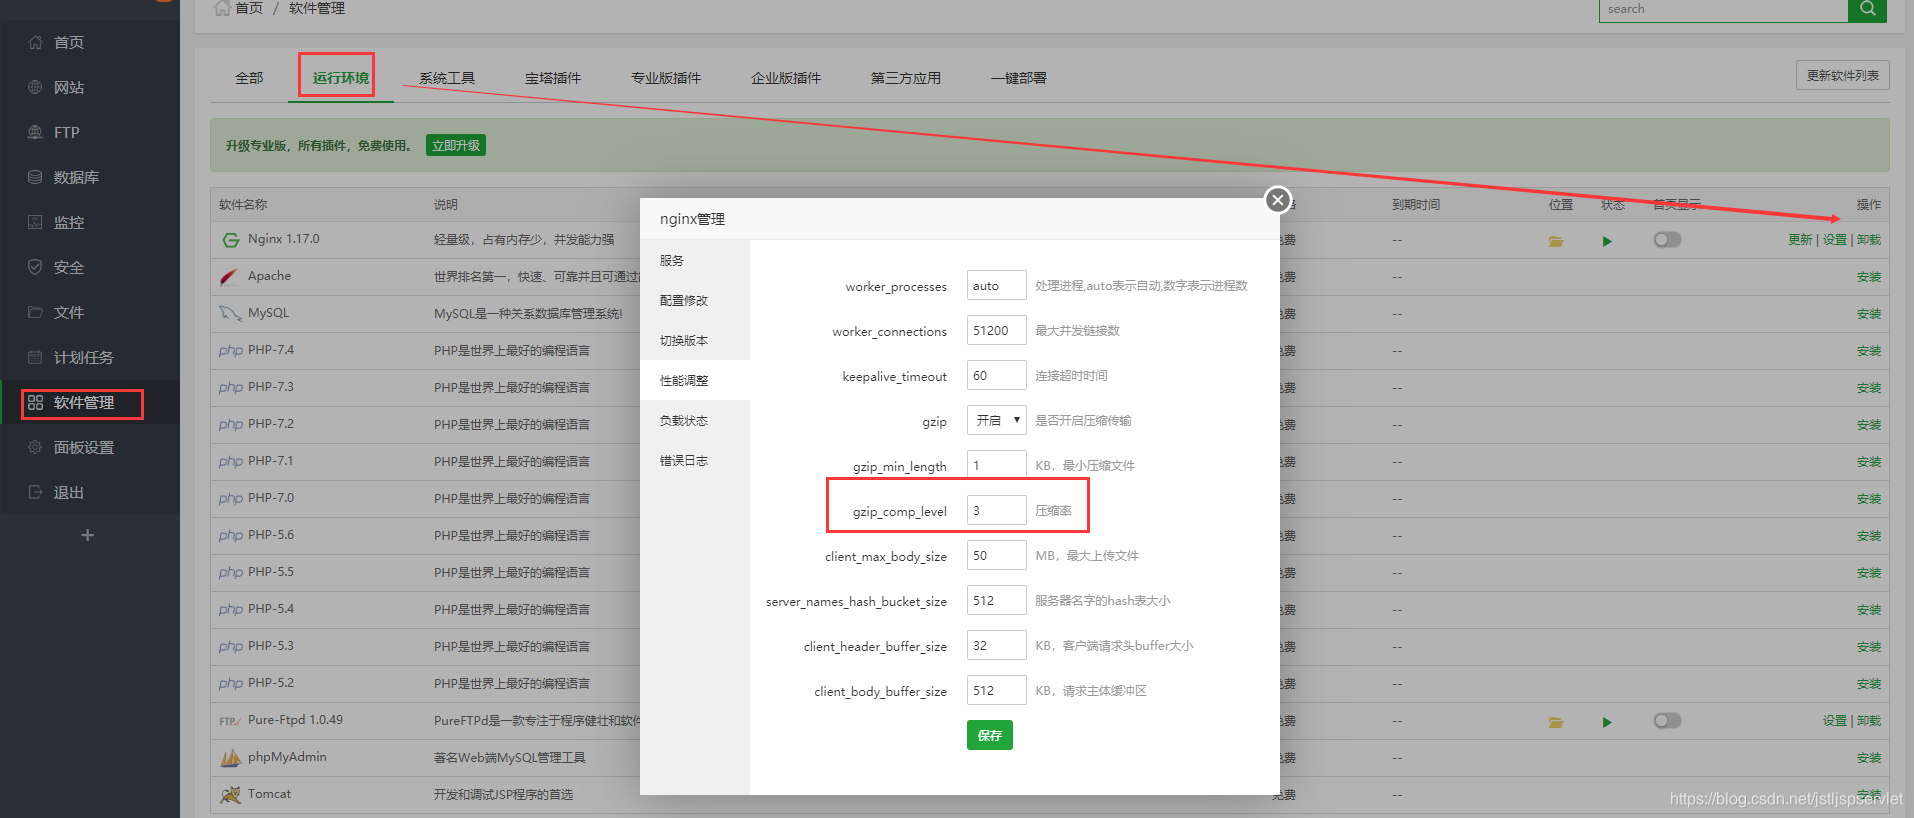Click the security shield icon in sidebar

(x=35, y=267)
